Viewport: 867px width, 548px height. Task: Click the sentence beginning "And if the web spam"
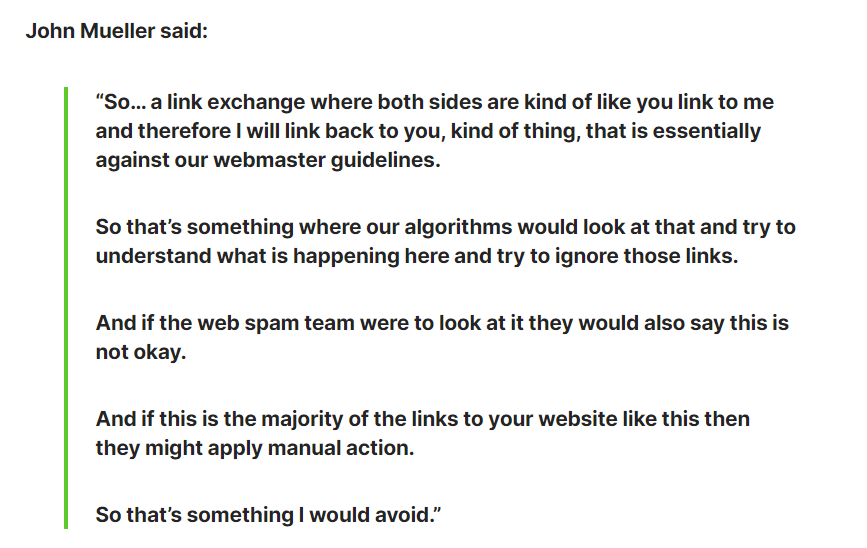442,337
